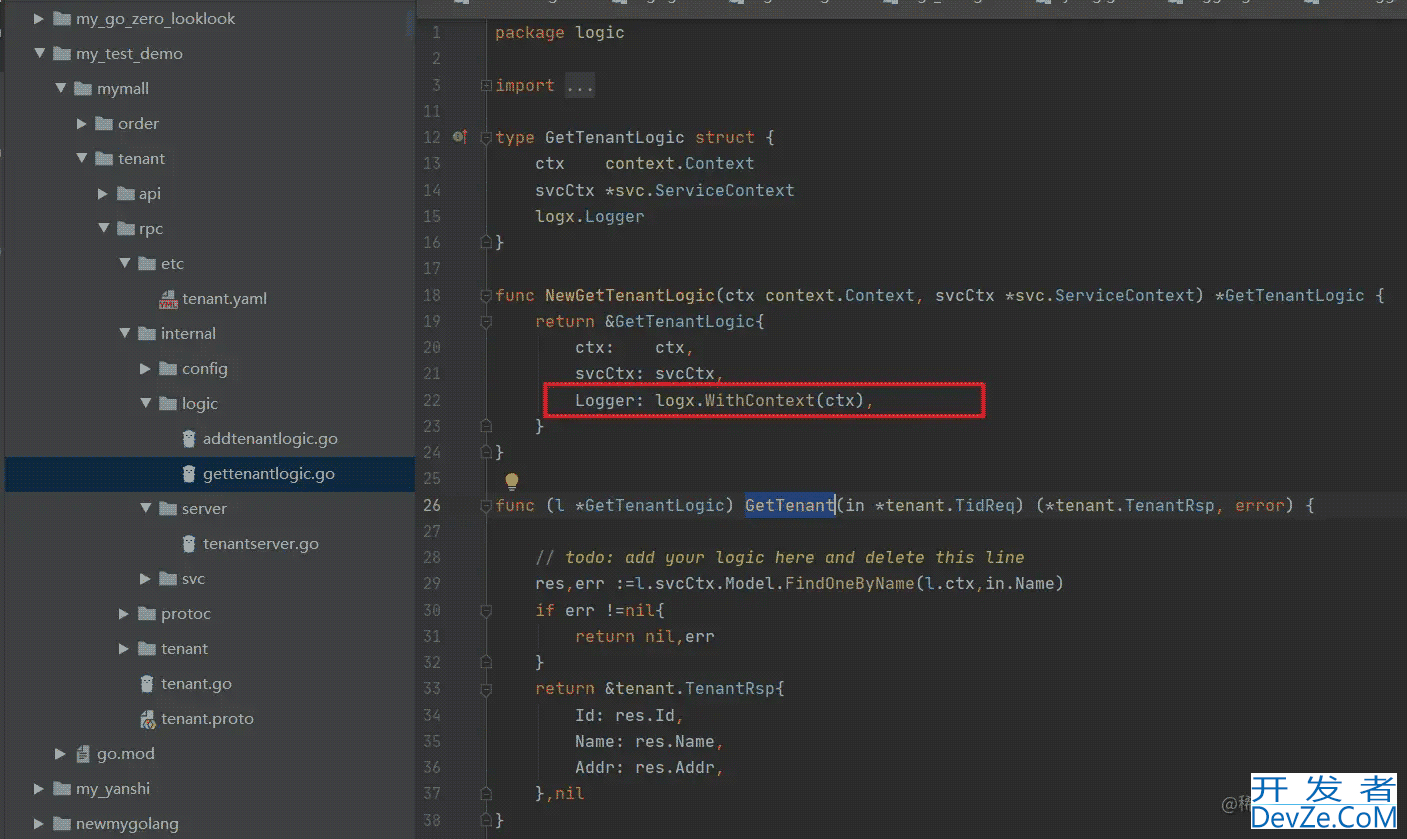This screenshot has width=1407, height=839.
Task: Fold the if err block at line 30
Action: pyautogui.click(x=486, y=610)
